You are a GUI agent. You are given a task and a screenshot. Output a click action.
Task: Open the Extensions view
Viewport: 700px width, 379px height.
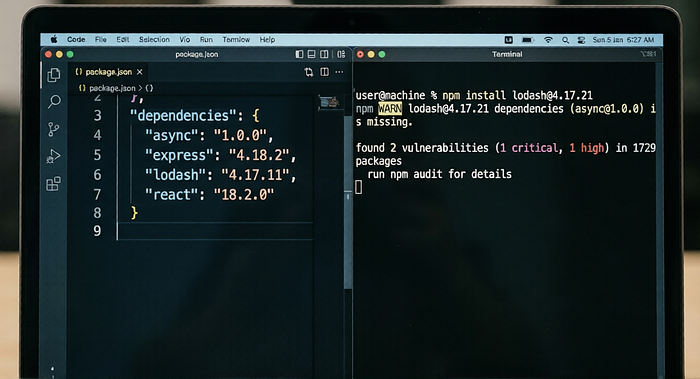pyautogui.click(x=54, y=183)
